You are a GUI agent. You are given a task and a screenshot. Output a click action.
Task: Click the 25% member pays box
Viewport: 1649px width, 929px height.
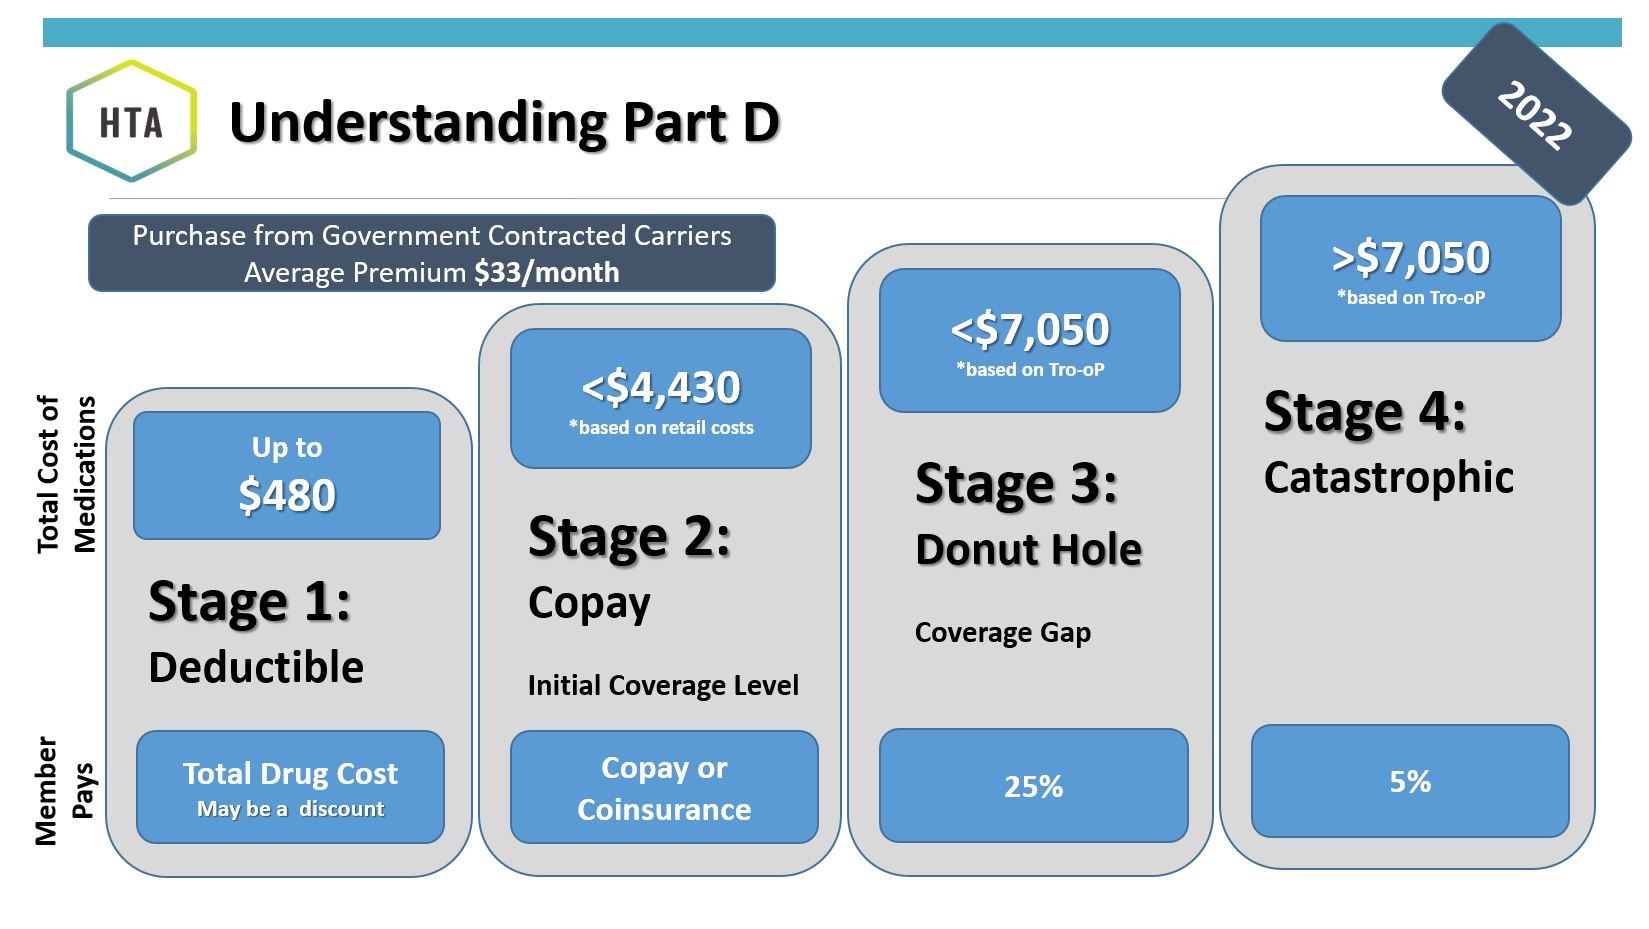click(x=1033, y=786)
